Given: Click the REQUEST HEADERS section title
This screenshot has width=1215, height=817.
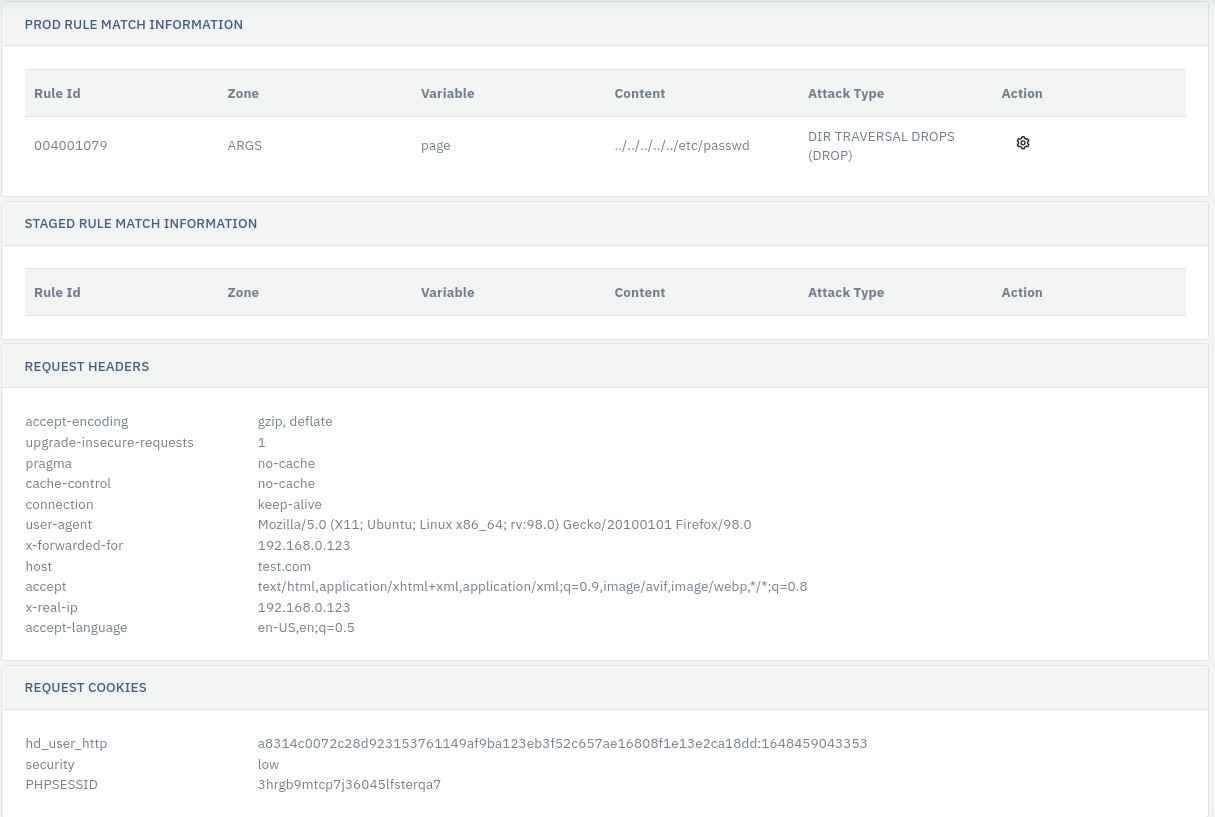Looking at the screenshot, I should tap(87, 367).
